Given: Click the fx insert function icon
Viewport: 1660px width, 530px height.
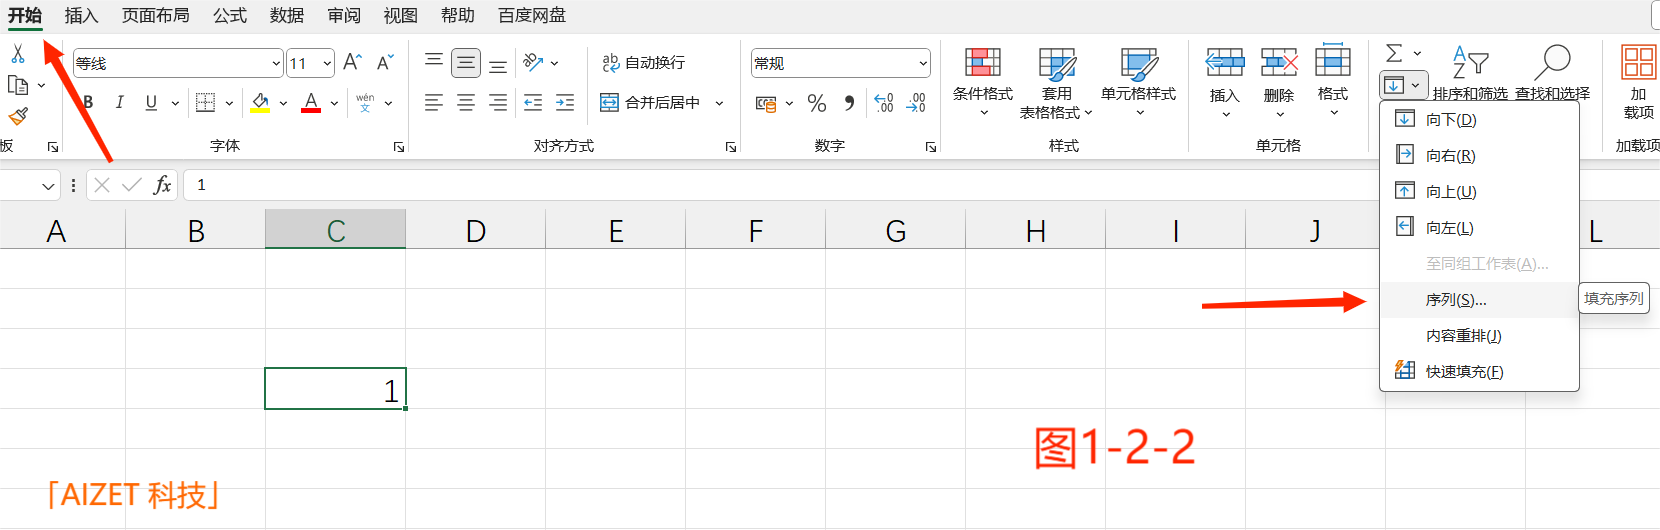Looking at the screenshot, I should pos(162,185).
